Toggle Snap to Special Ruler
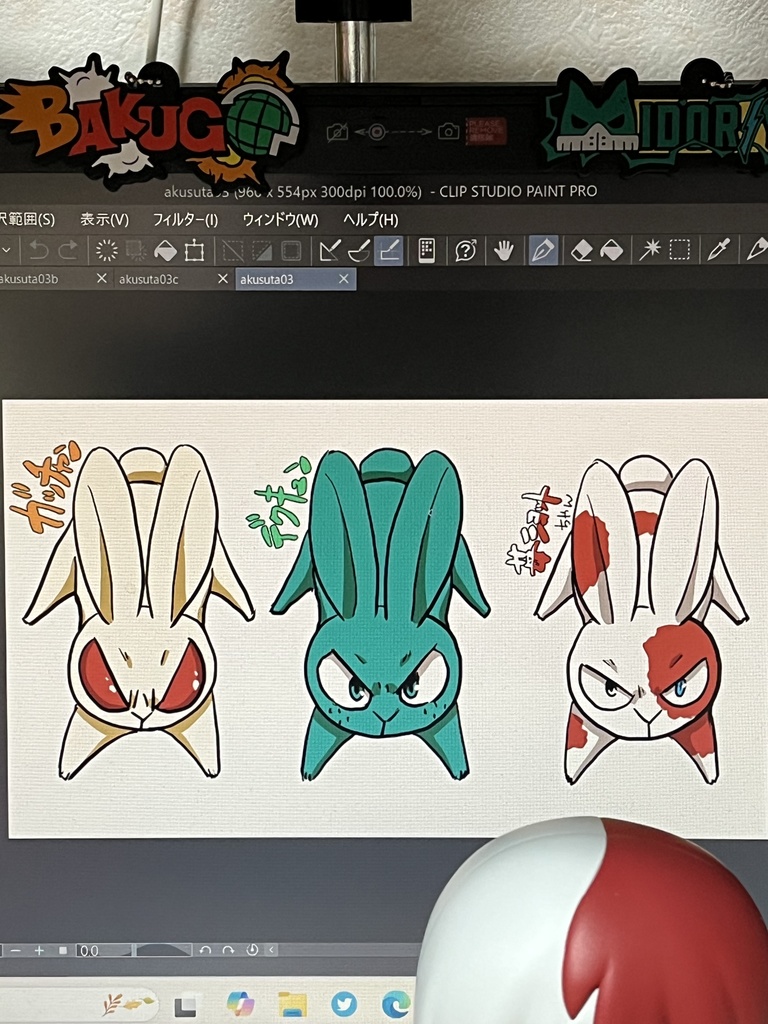The width and height of the screenshot is (768, 1024). click(x=359, y=251)
